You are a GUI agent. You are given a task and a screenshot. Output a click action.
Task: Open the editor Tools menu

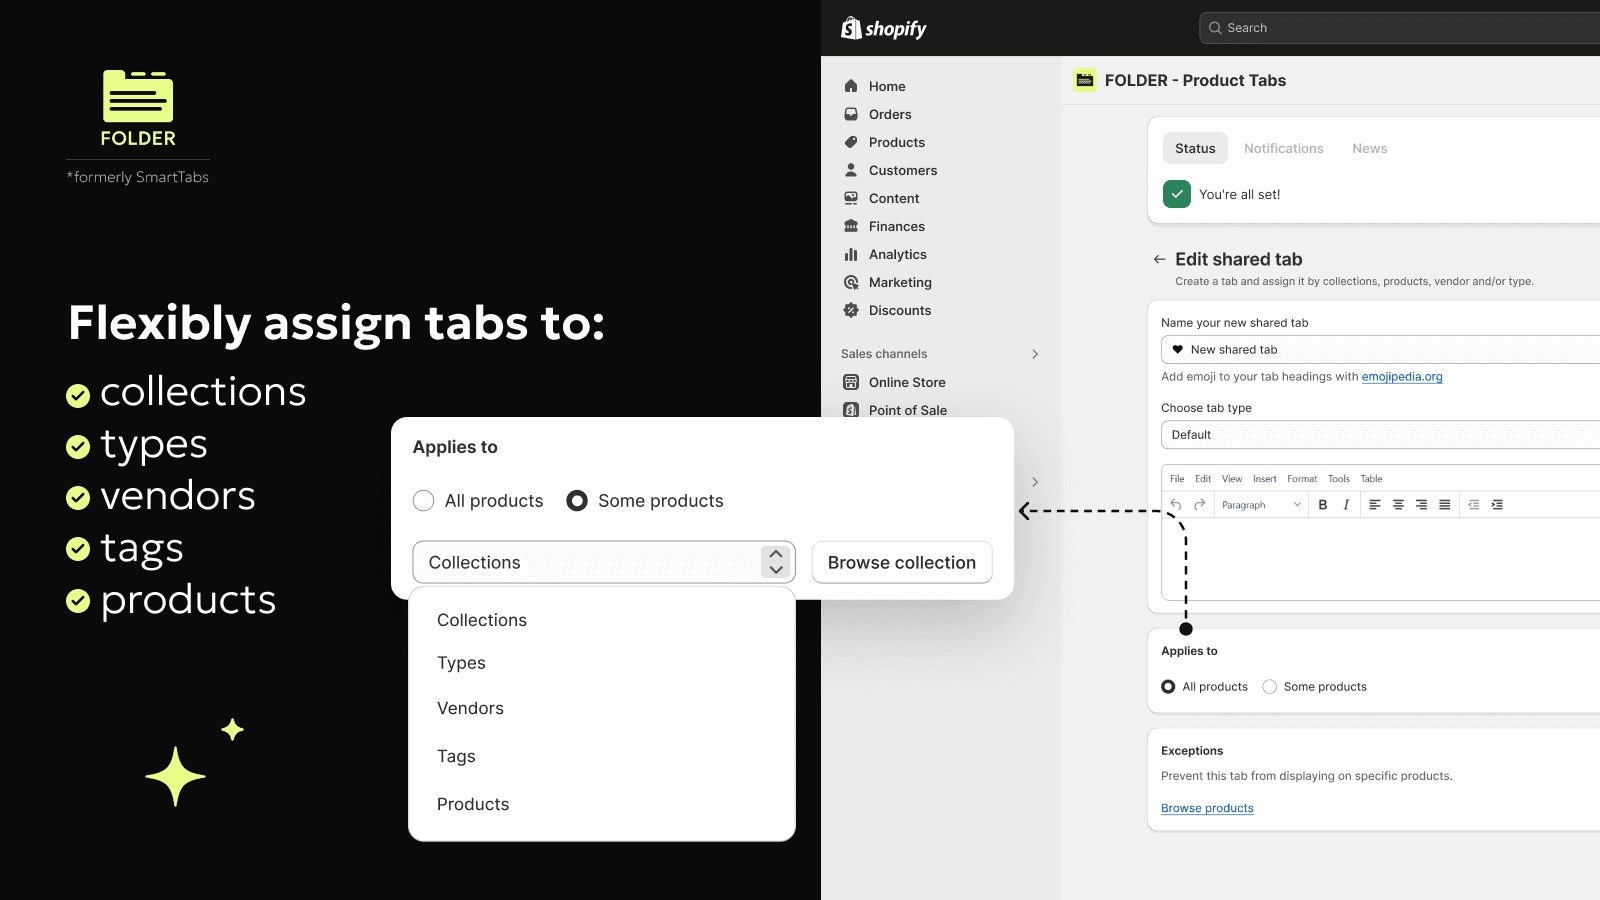click(1339, 479)
